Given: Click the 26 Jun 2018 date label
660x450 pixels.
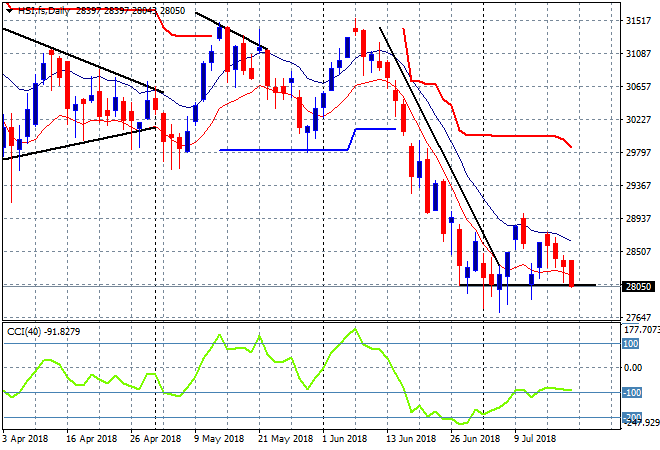Looking at the screenshot, I should click(x=475, y=439).
